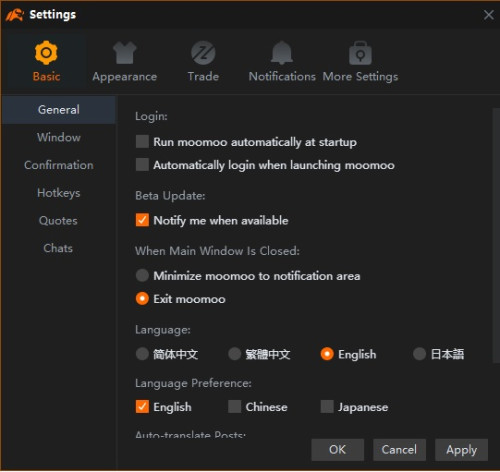The height and width of the screenshot is (472, 500).
Task: Enable Automatically login when launching moomoo
Action: tap(142, 165)
